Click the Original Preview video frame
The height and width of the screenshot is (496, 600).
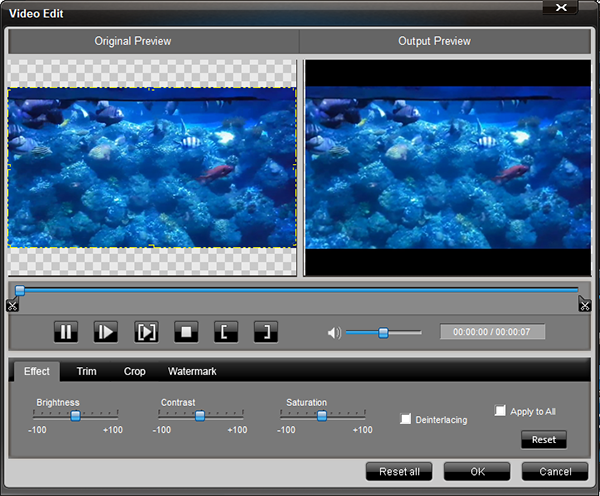coord(152,168)
